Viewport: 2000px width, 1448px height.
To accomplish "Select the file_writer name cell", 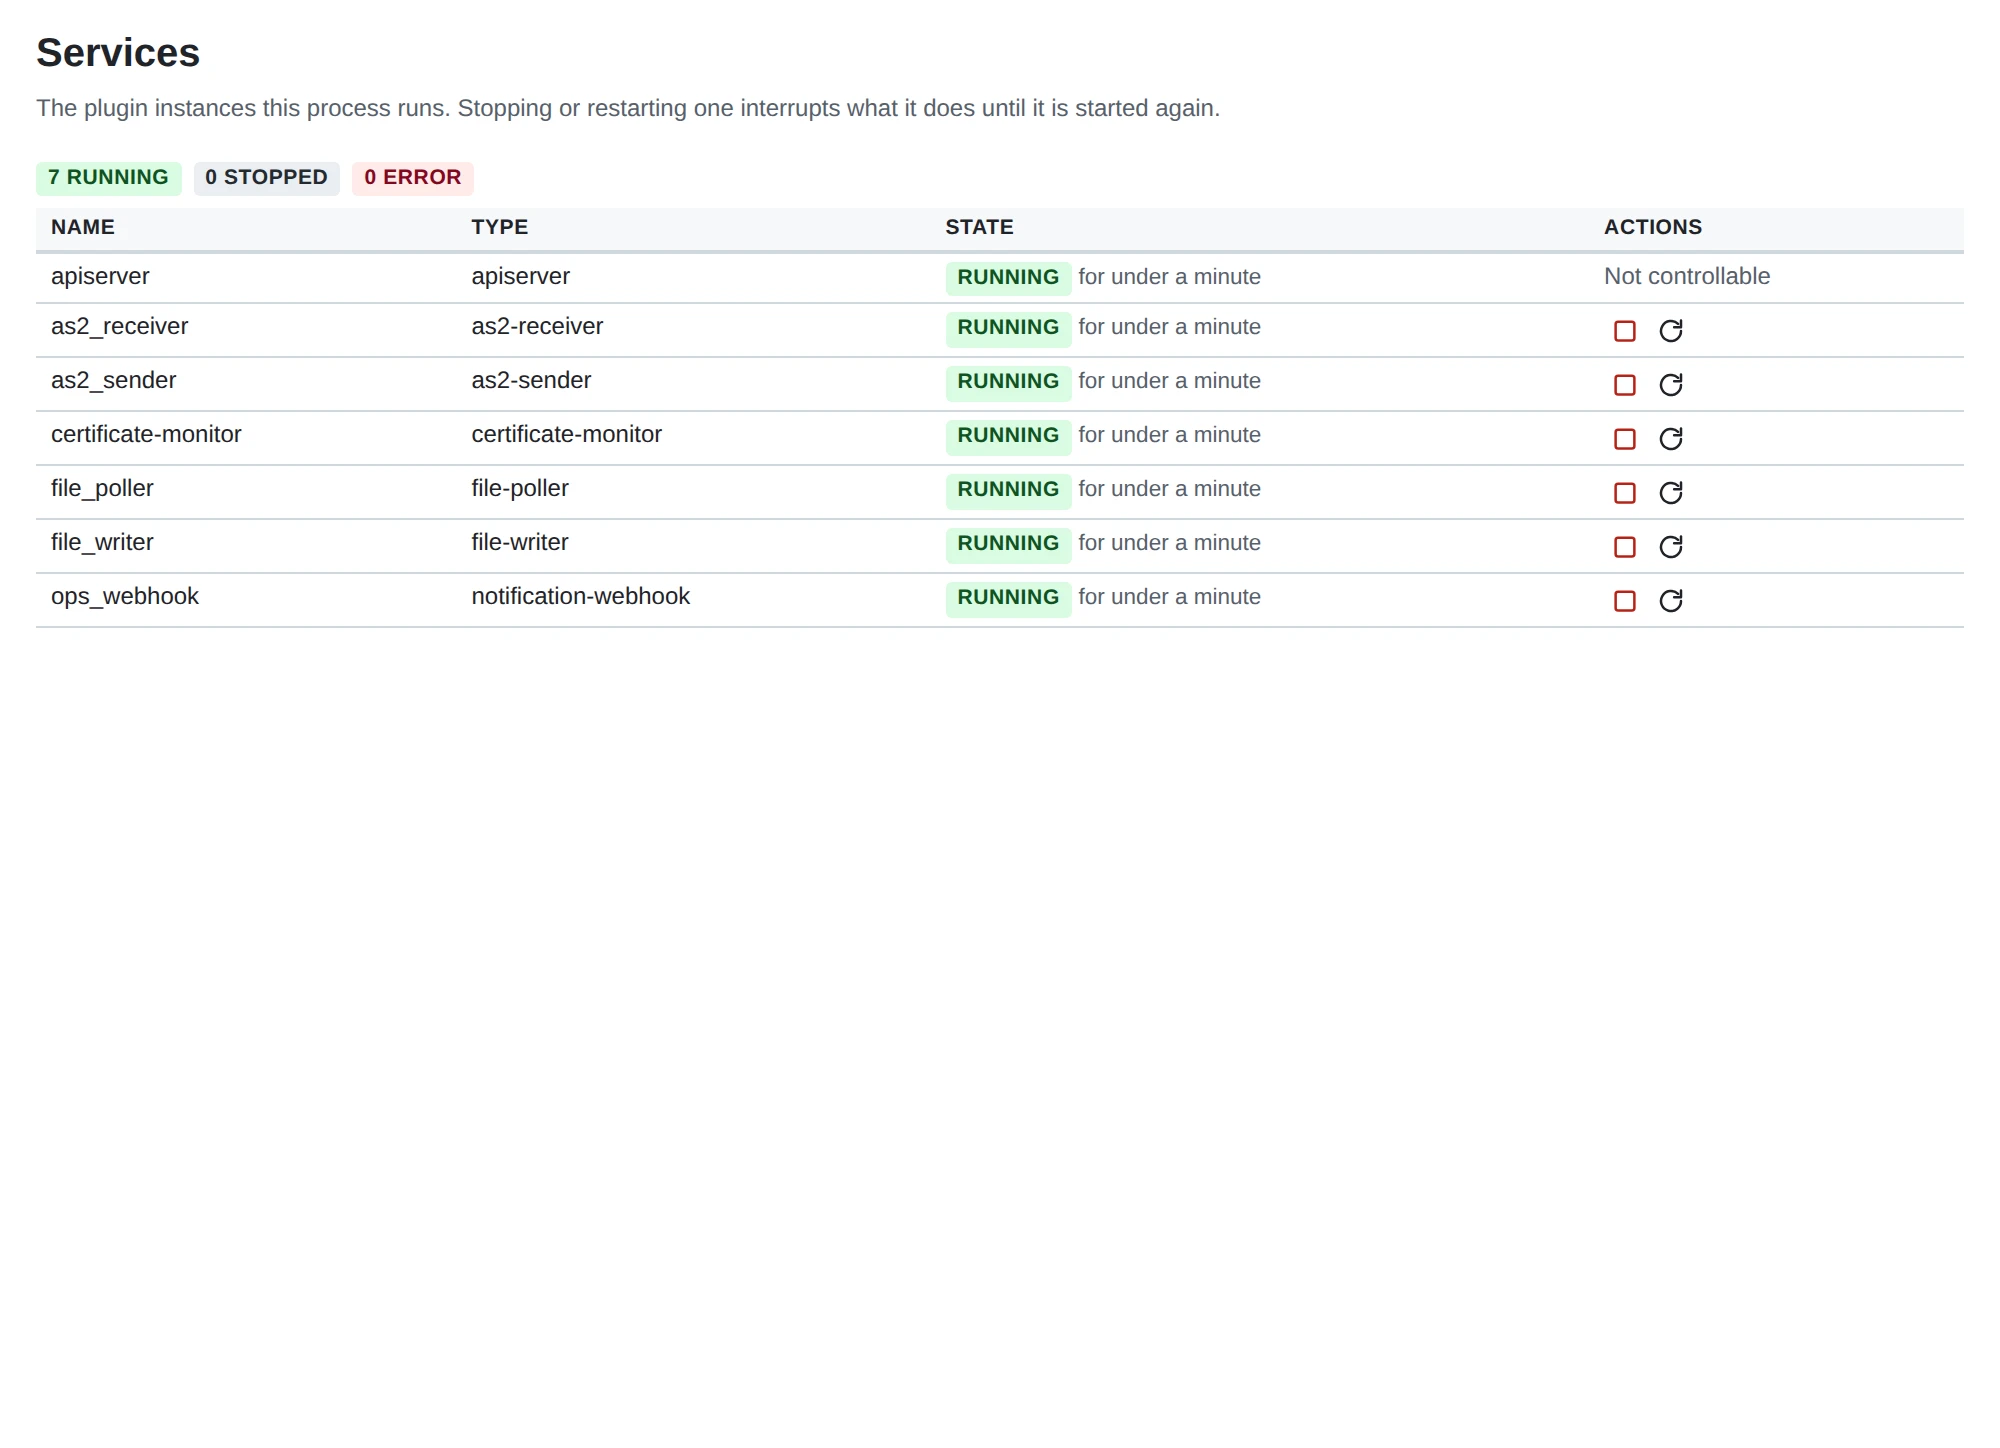I will tap(246, 545).
